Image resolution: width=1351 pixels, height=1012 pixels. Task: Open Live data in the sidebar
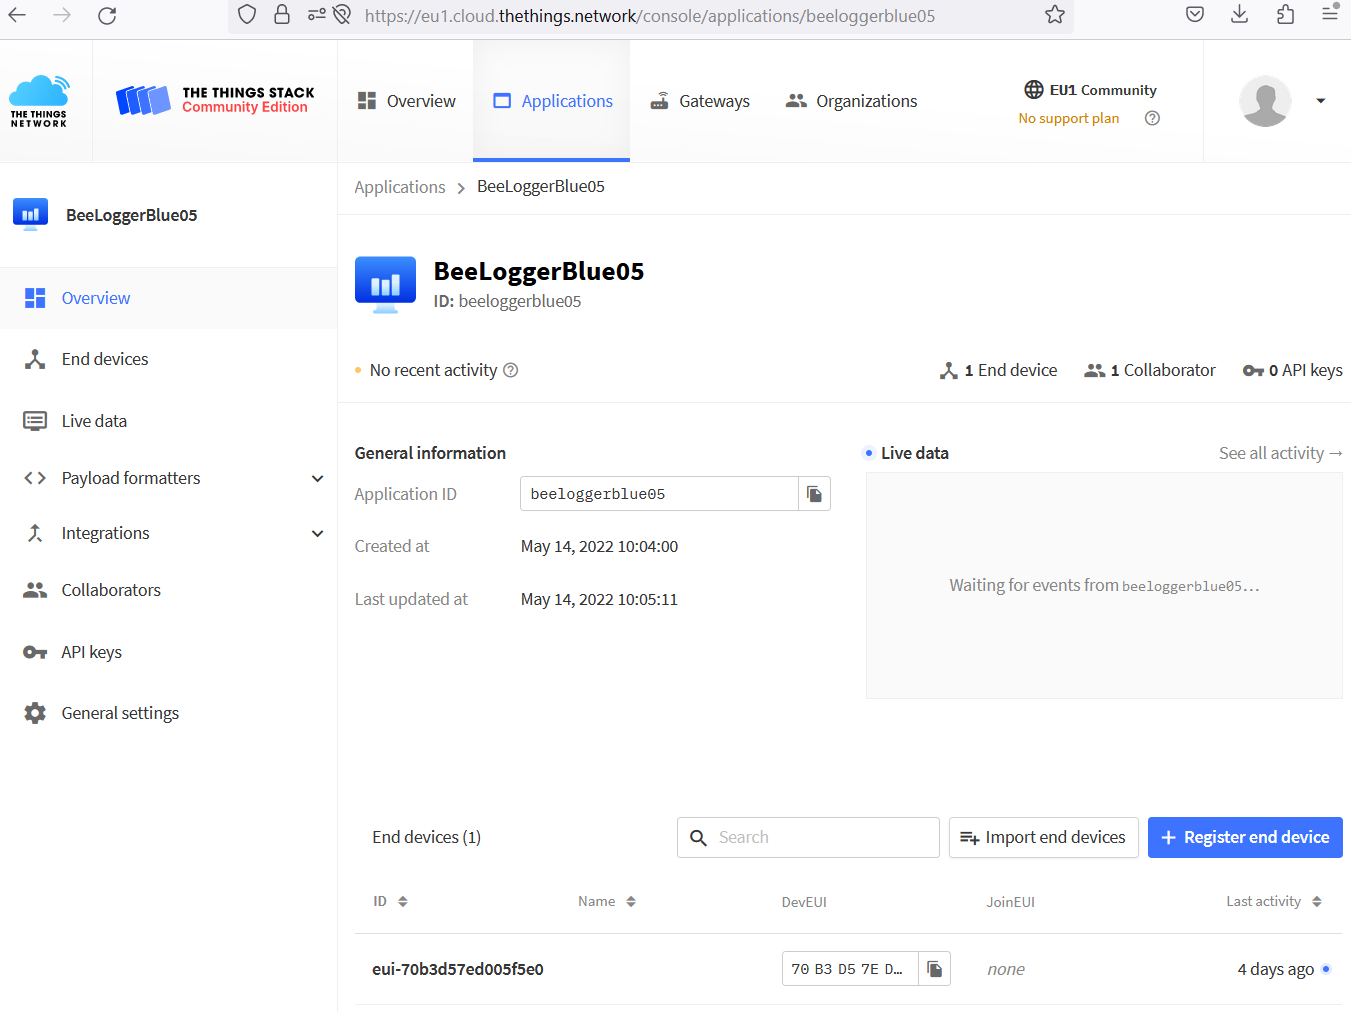tap(94, 421)
